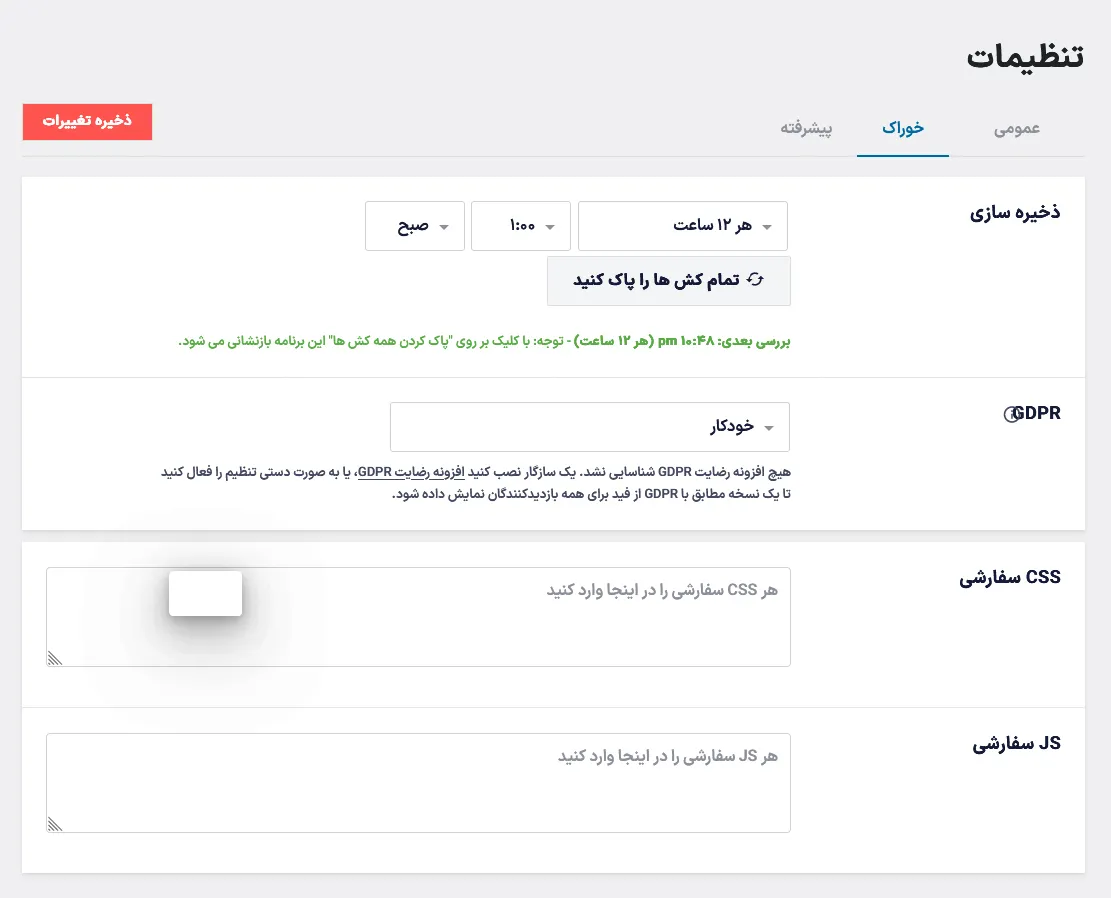Click the تمام کش ها را پاک کنید button

point(669,281)
